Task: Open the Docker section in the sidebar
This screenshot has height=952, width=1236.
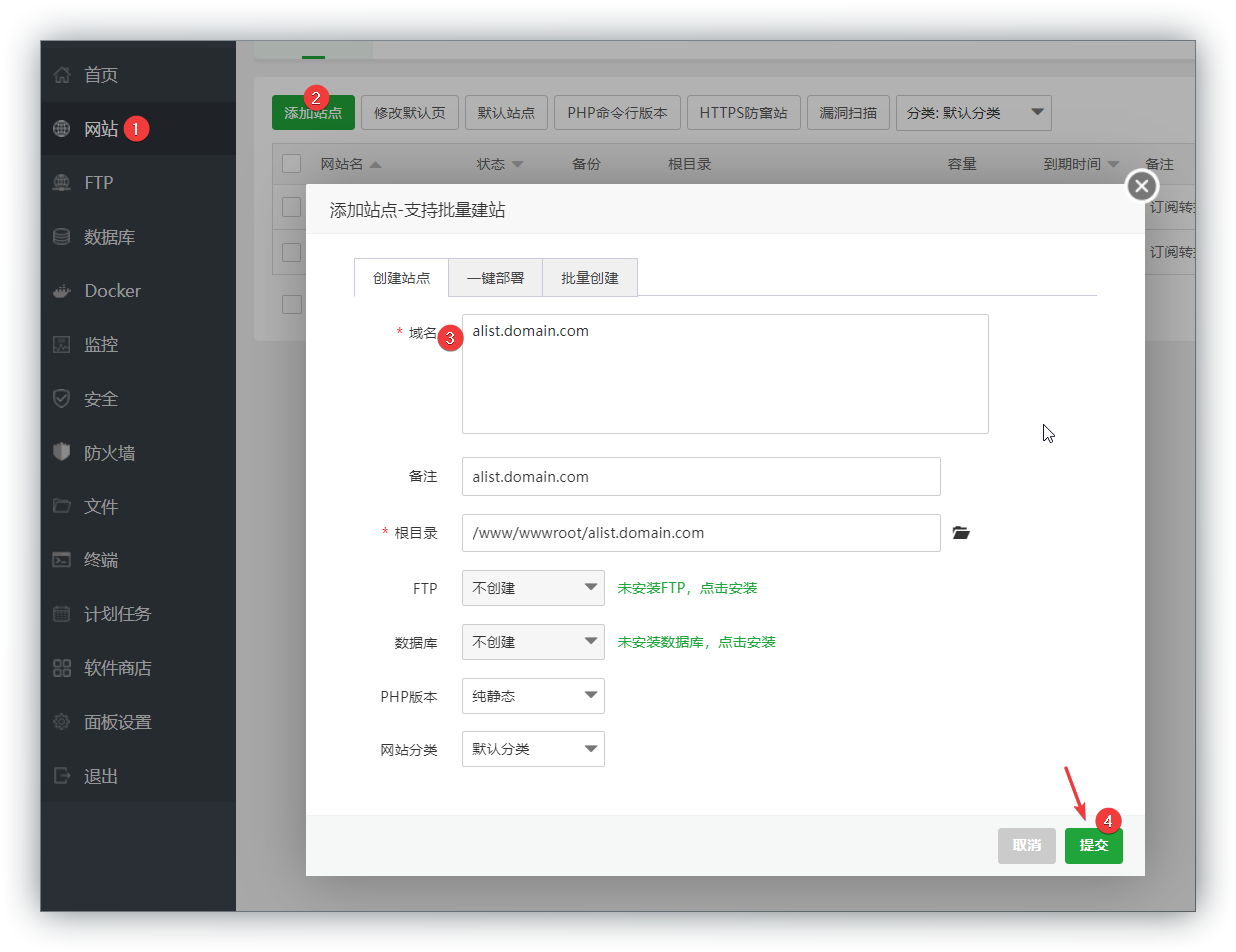Action: pyautogui.click(x=112, y=290)
